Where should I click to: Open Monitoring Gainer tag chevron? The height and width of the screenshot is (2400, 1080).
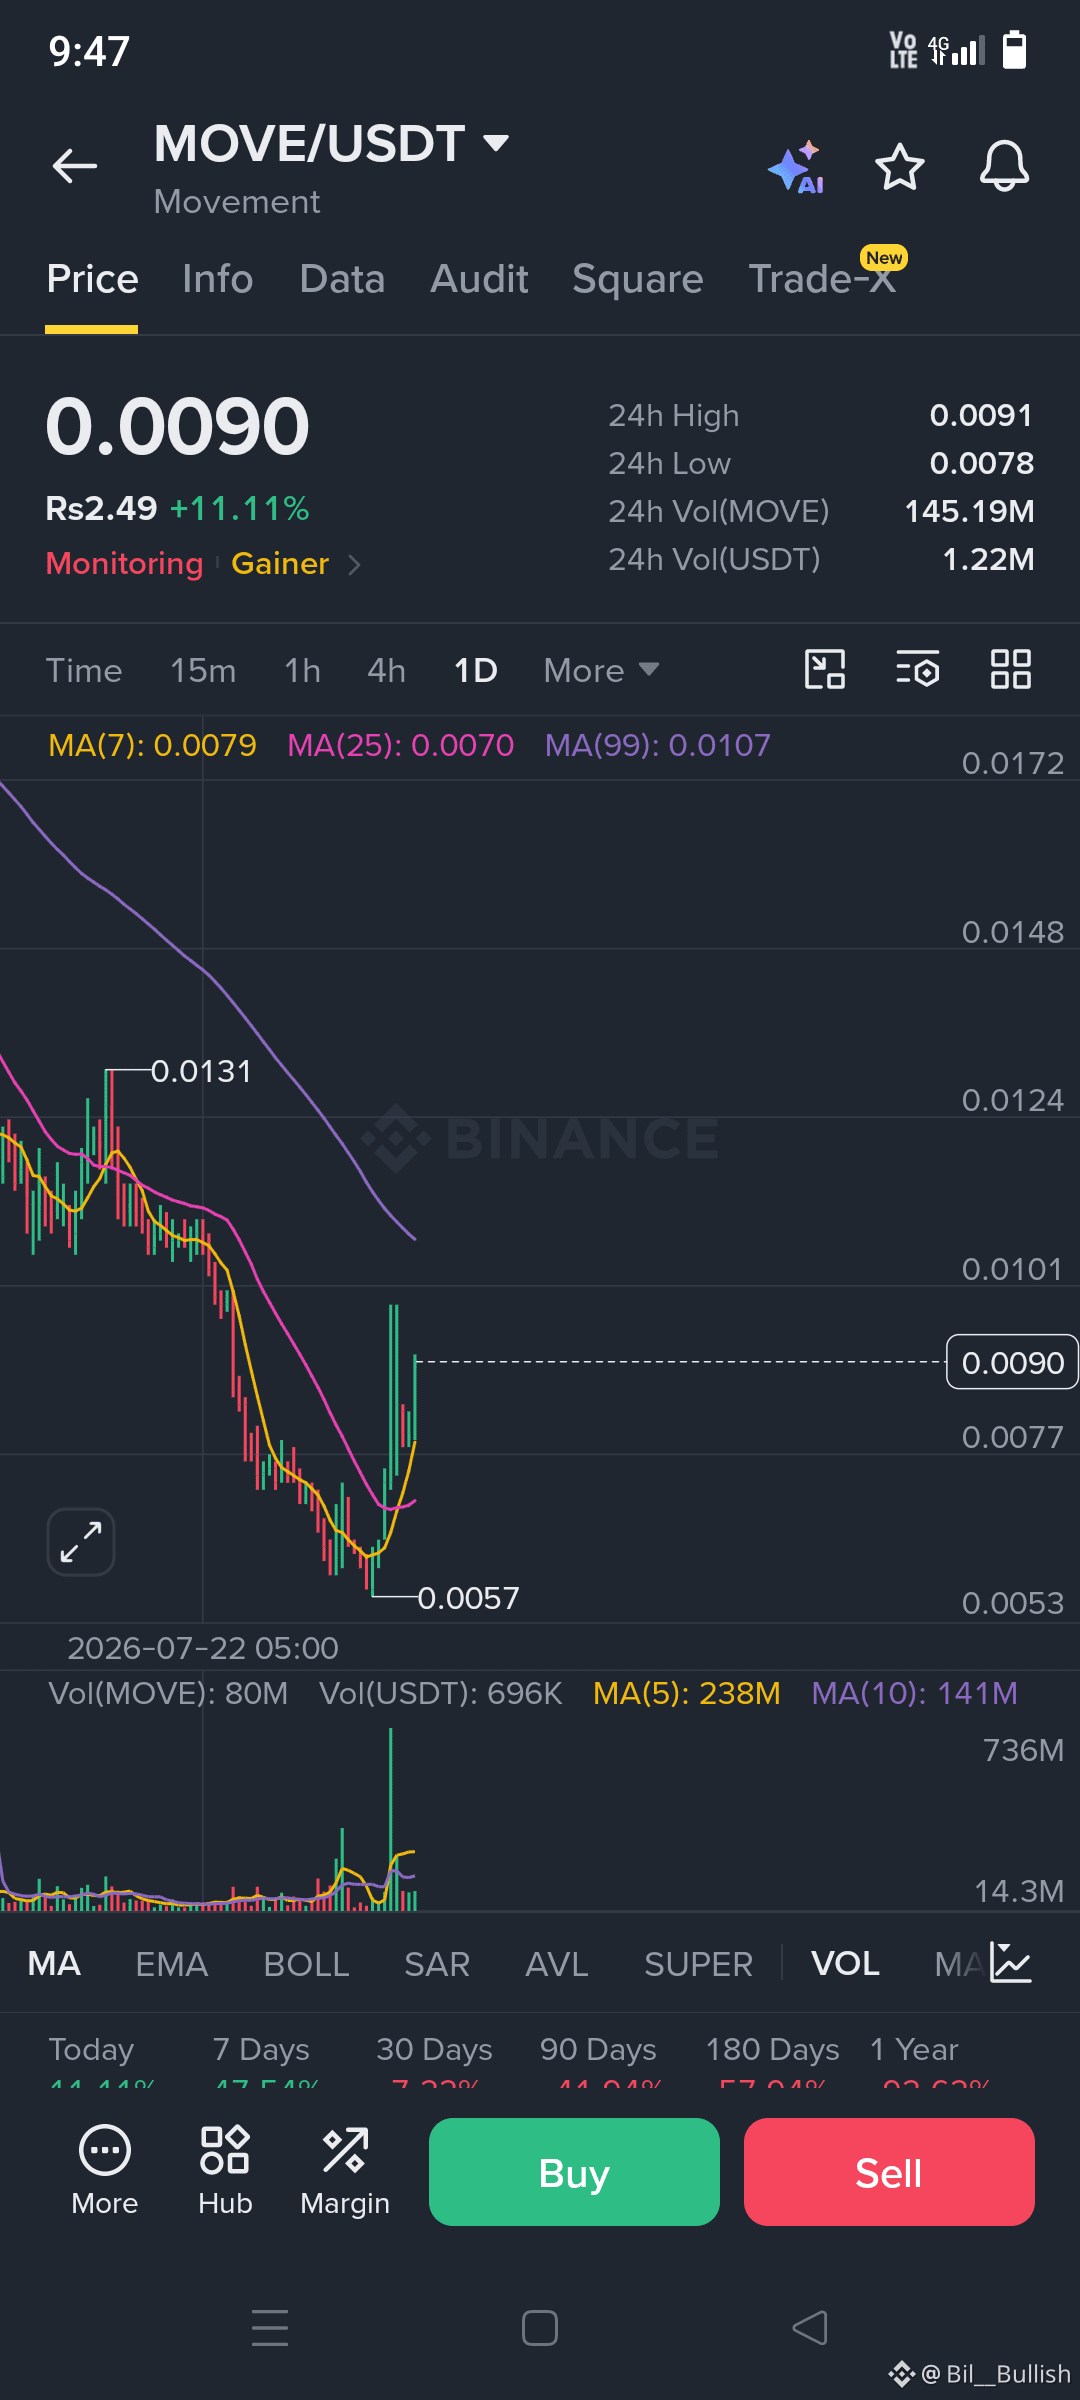(354, 565)
